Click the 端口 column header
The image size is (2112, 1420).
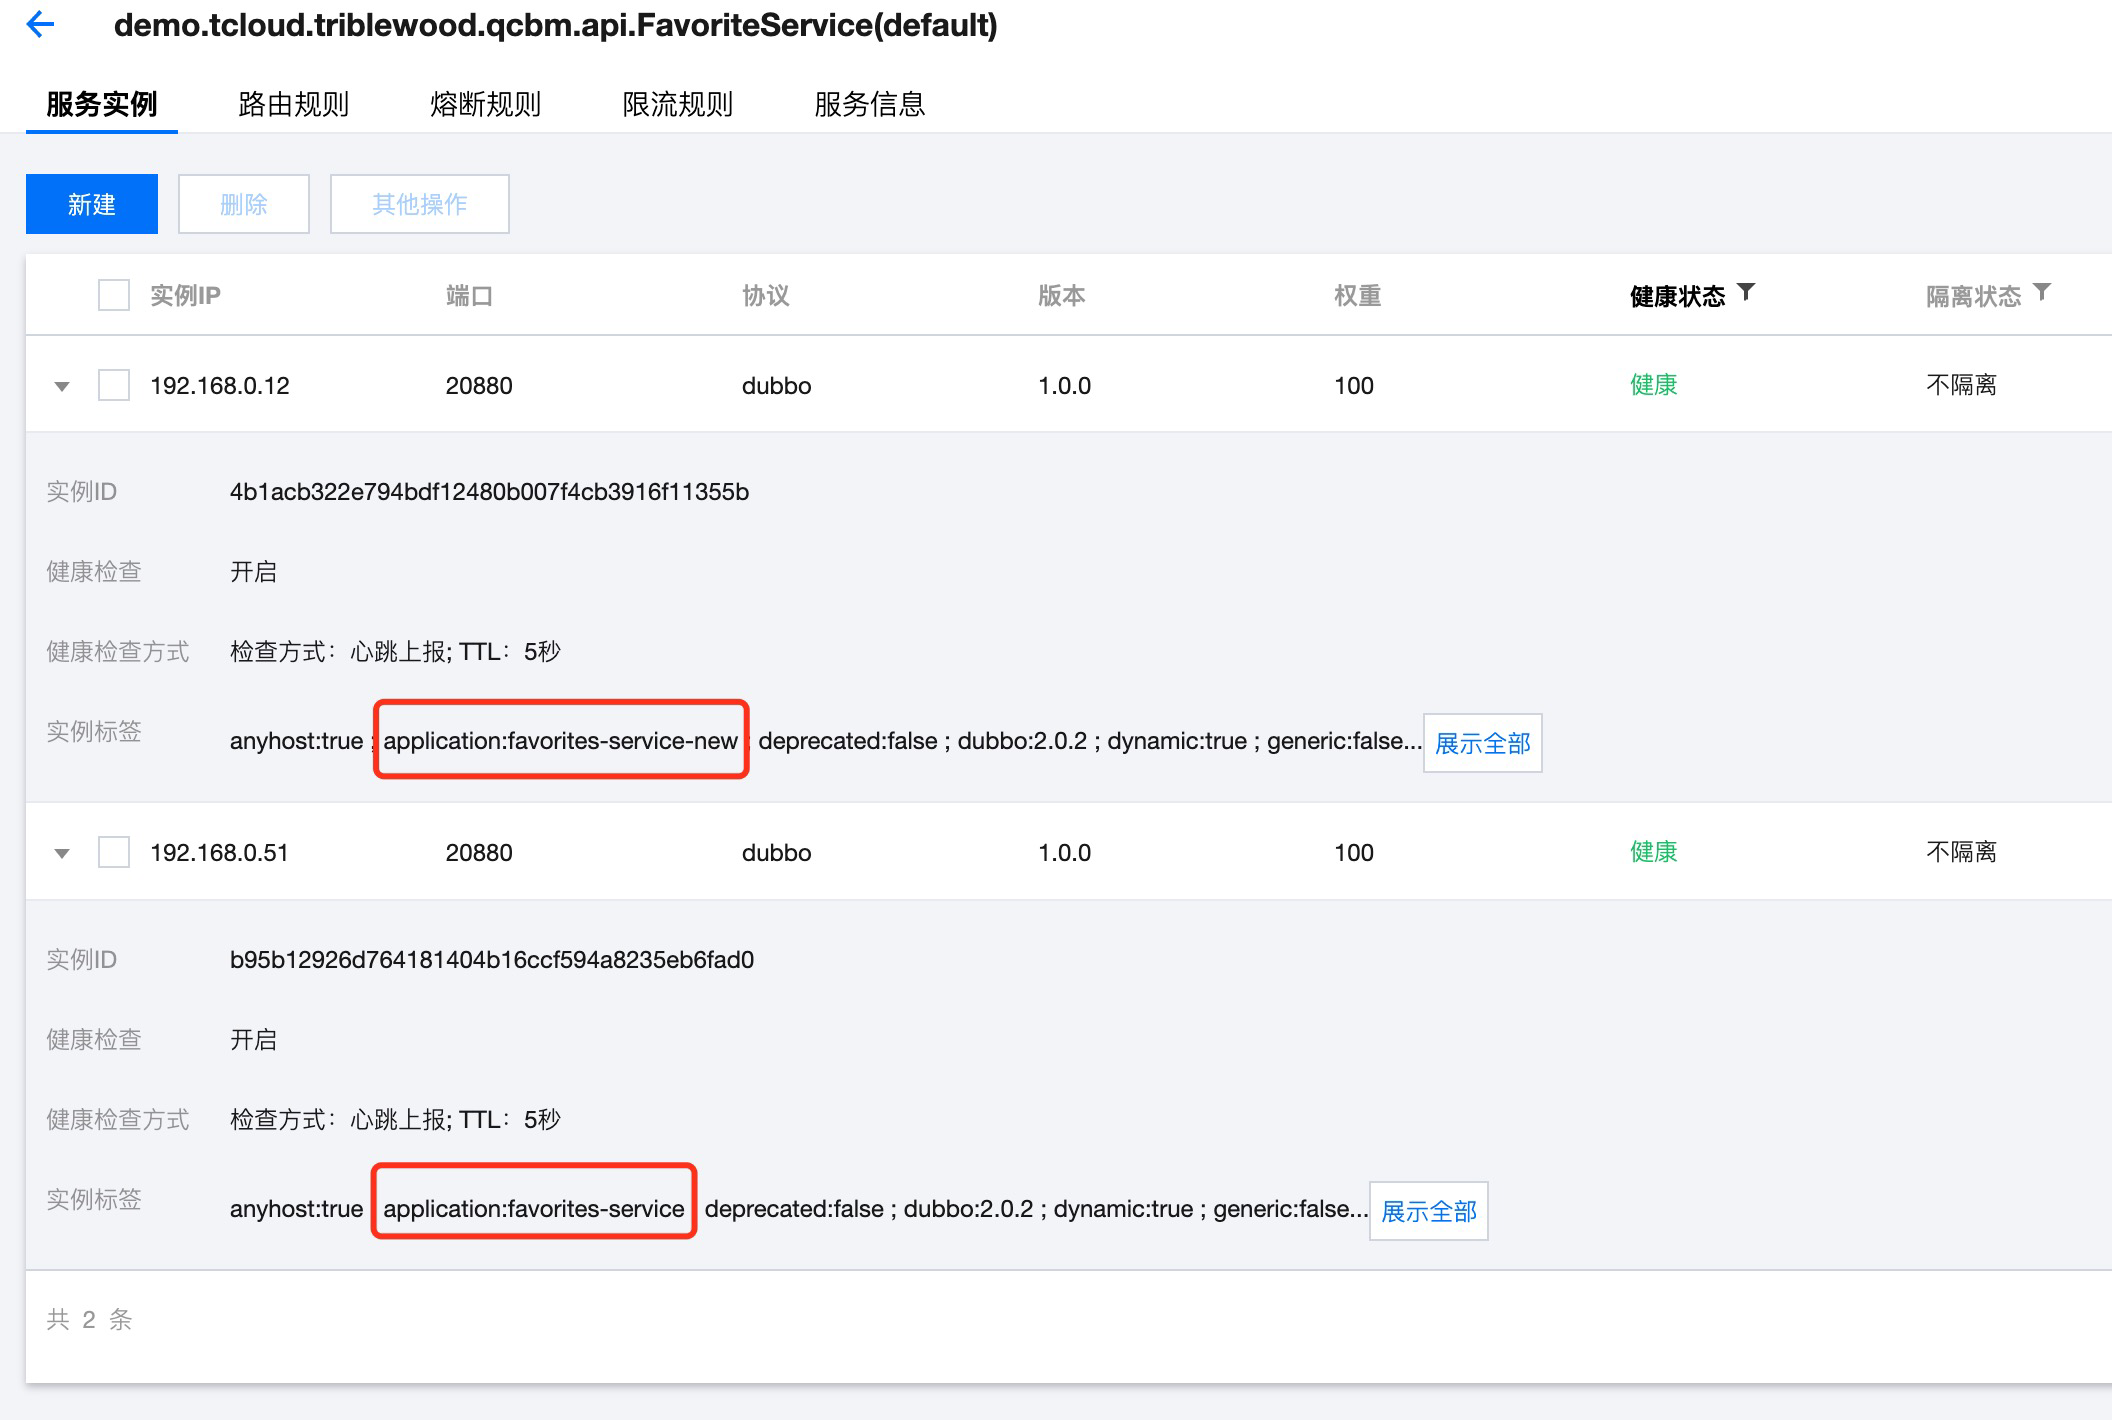[469, 295]
